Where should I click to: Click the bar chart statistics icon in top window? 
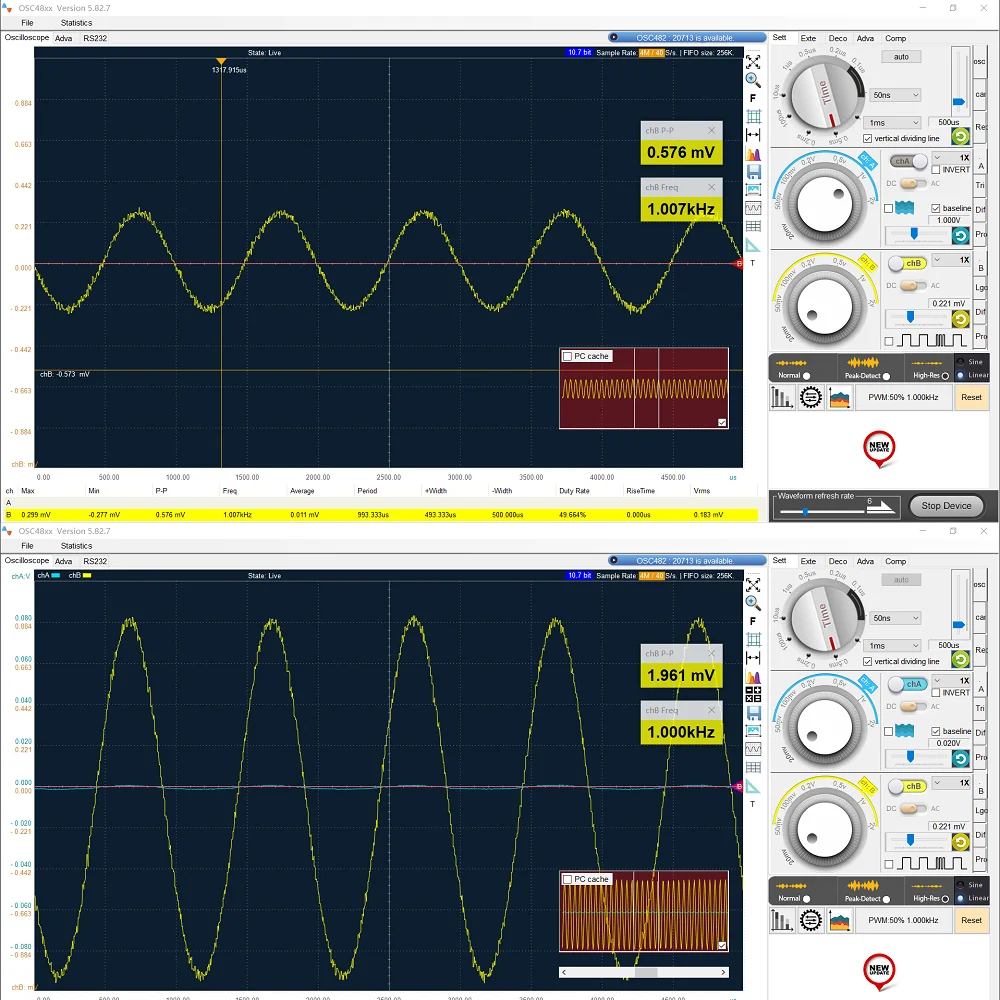(782, 397)
